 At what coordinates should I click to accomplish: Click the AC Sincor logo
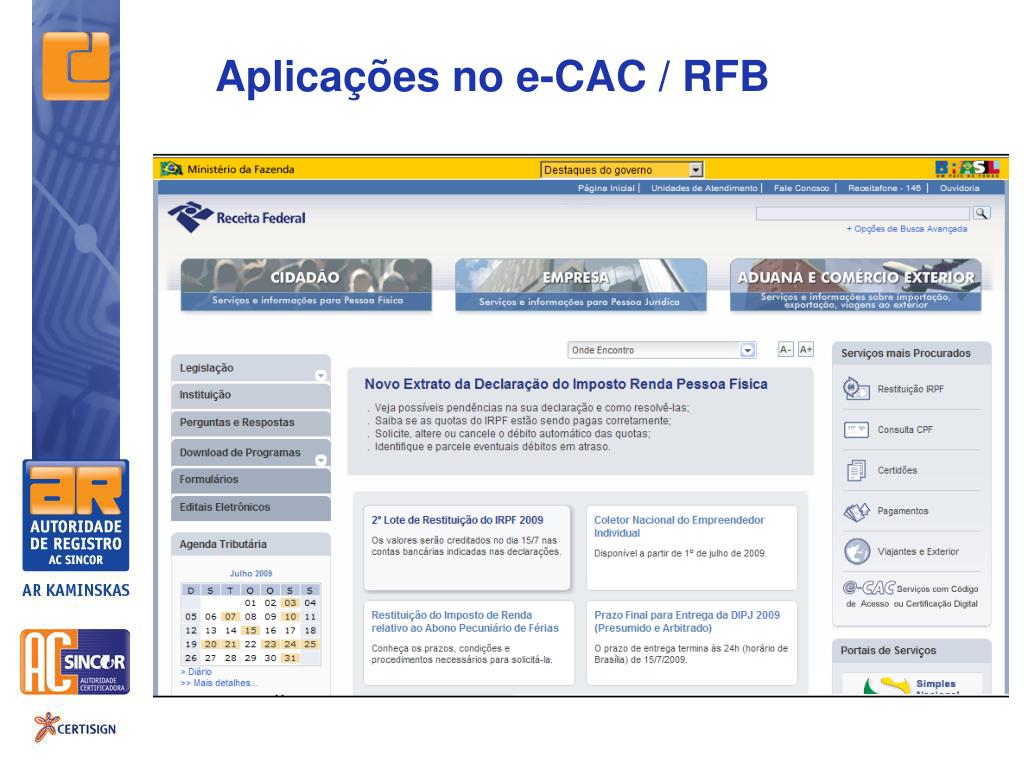click(75, 661)
